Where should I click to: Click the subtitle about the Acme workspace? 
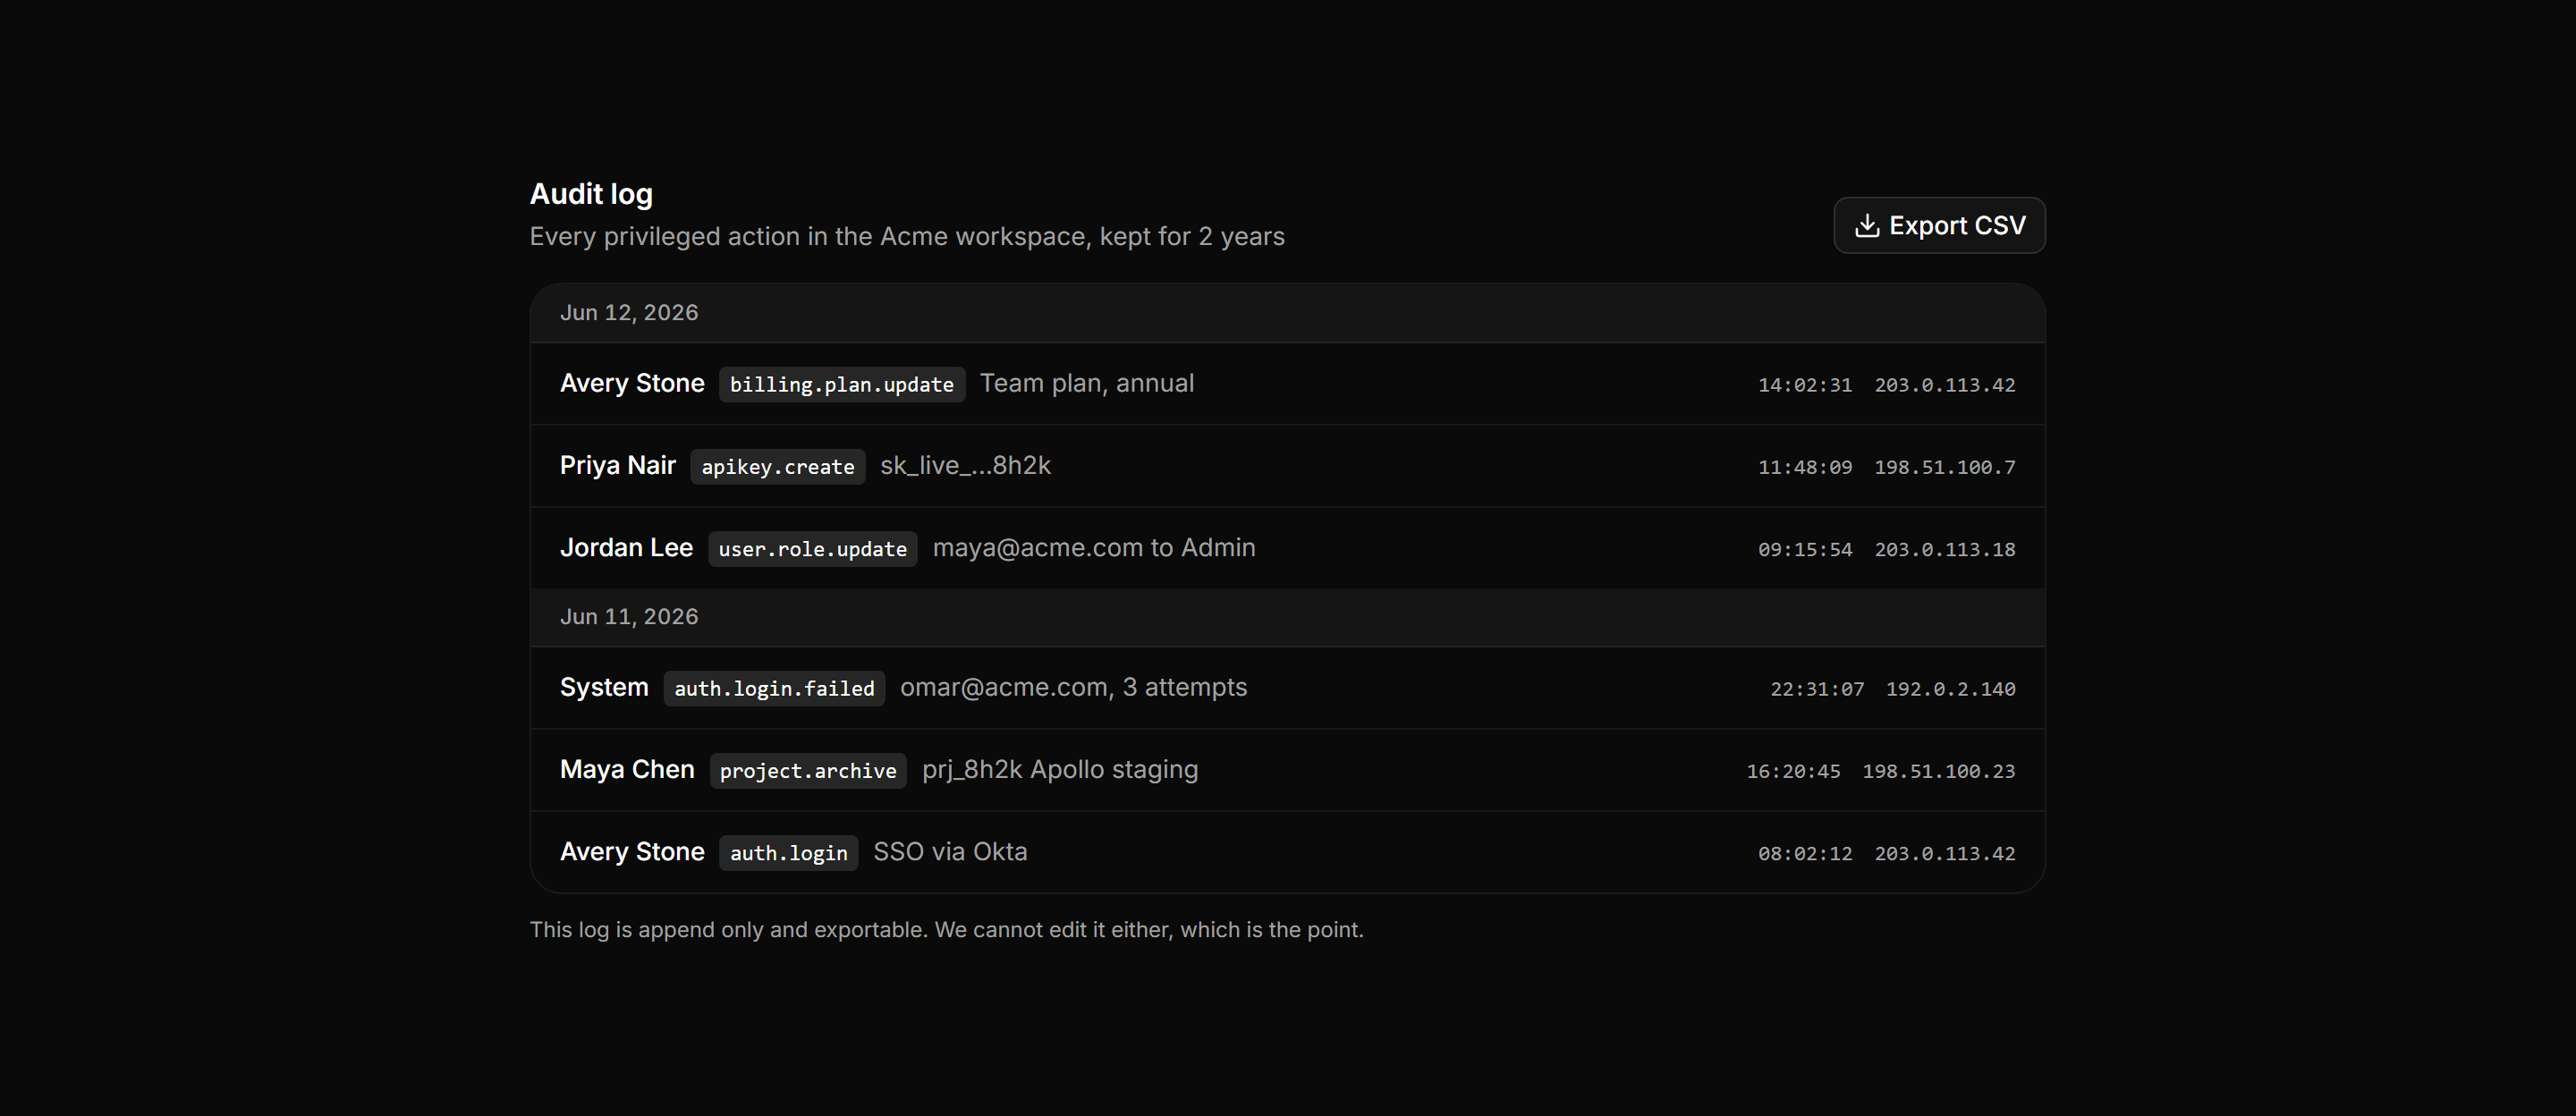click(x=907, y=237)
